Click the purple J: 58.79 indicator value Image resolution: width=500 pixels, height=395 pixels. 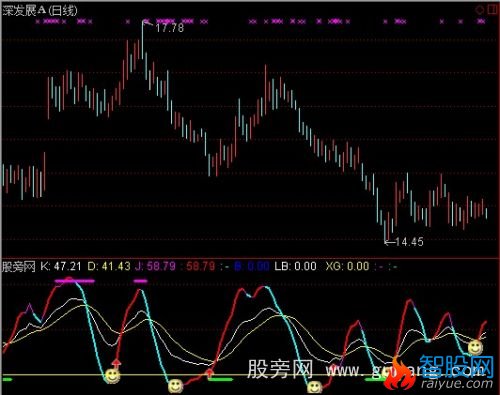click(x=155, y=266)
